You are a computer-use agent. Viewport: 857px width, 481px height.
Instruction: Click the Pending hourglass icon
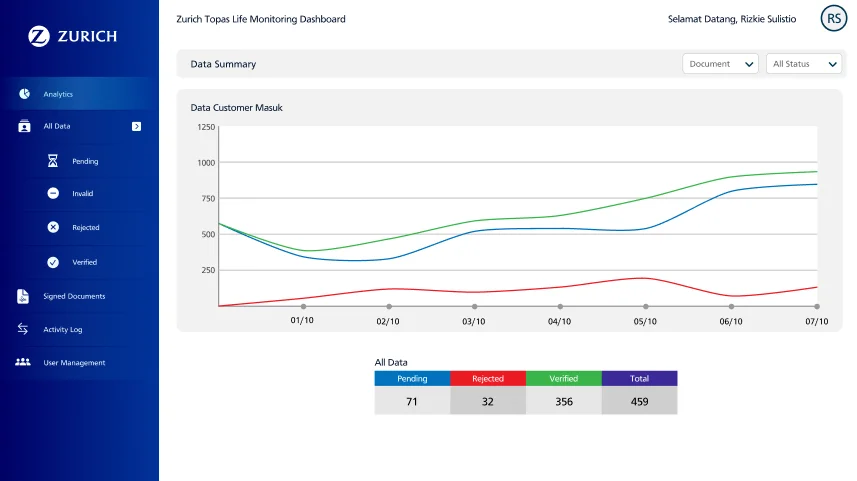click(52, 161)
